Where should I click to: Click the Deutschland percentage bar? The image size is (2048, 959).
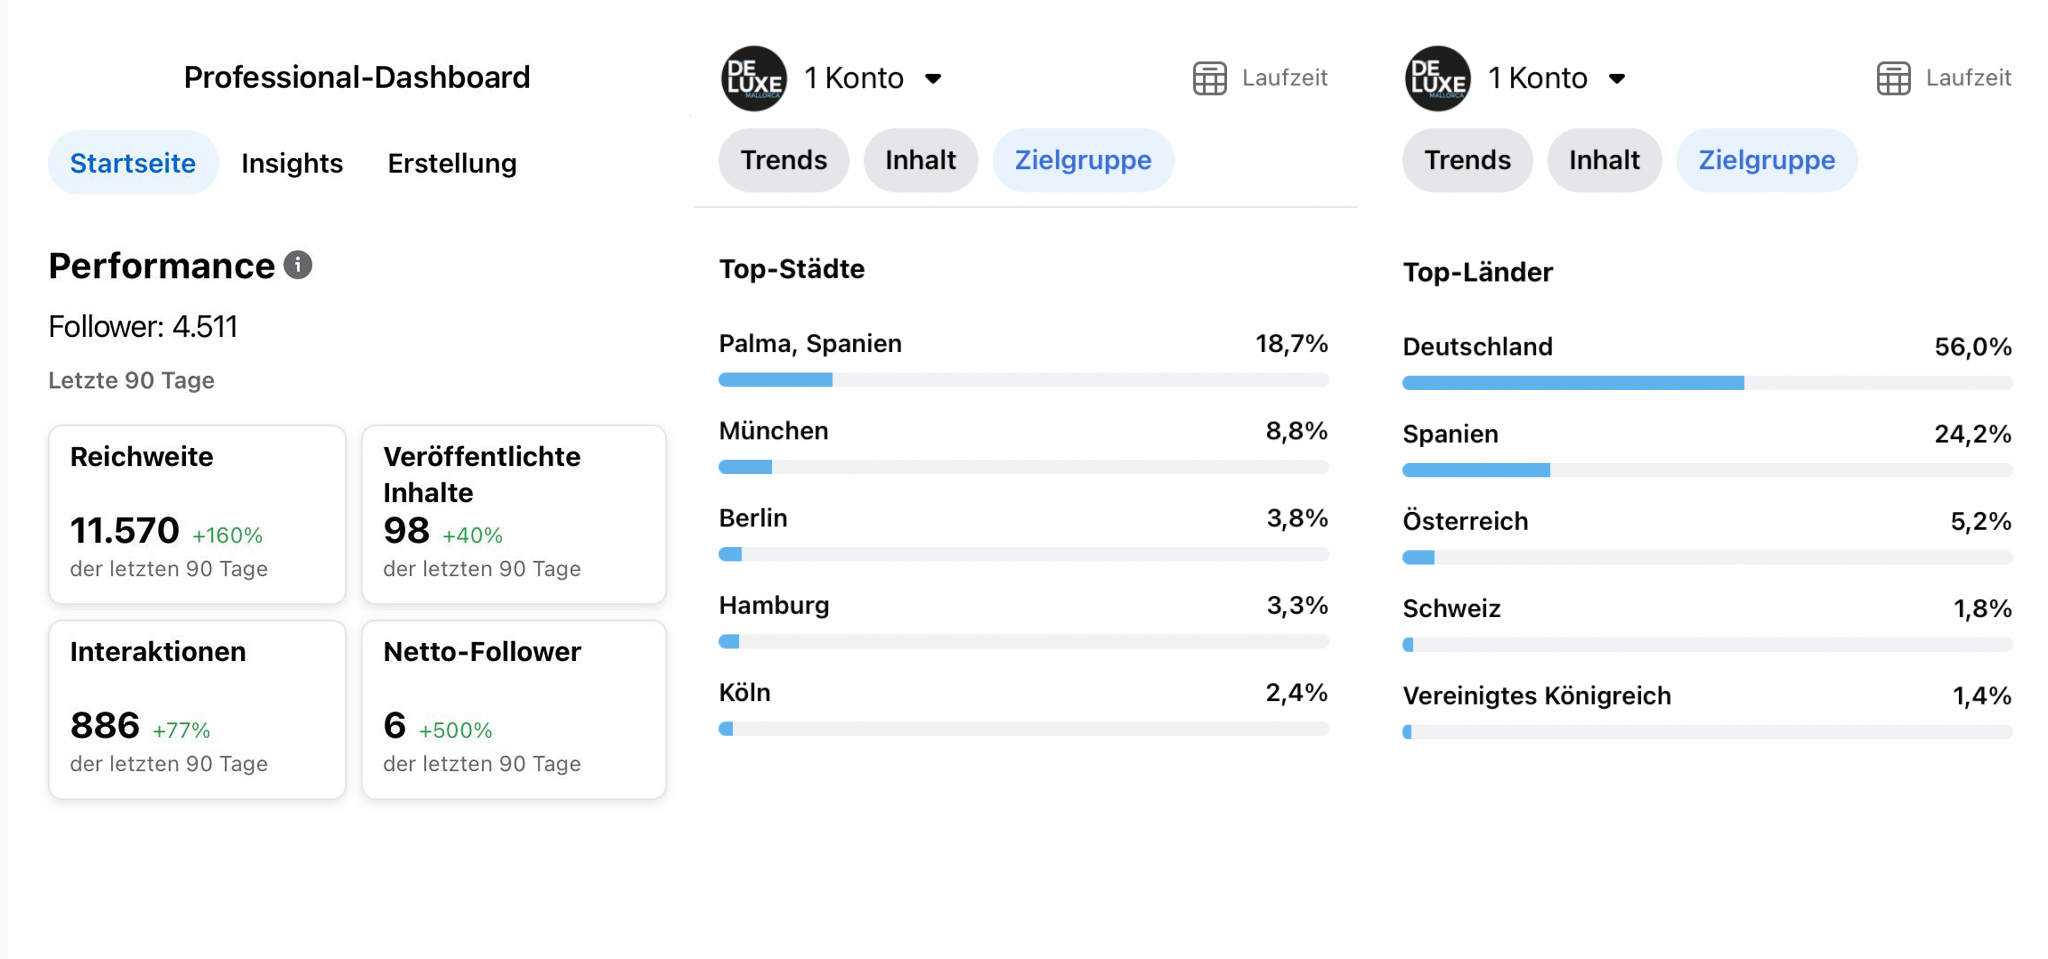[x=1707, y=383]
